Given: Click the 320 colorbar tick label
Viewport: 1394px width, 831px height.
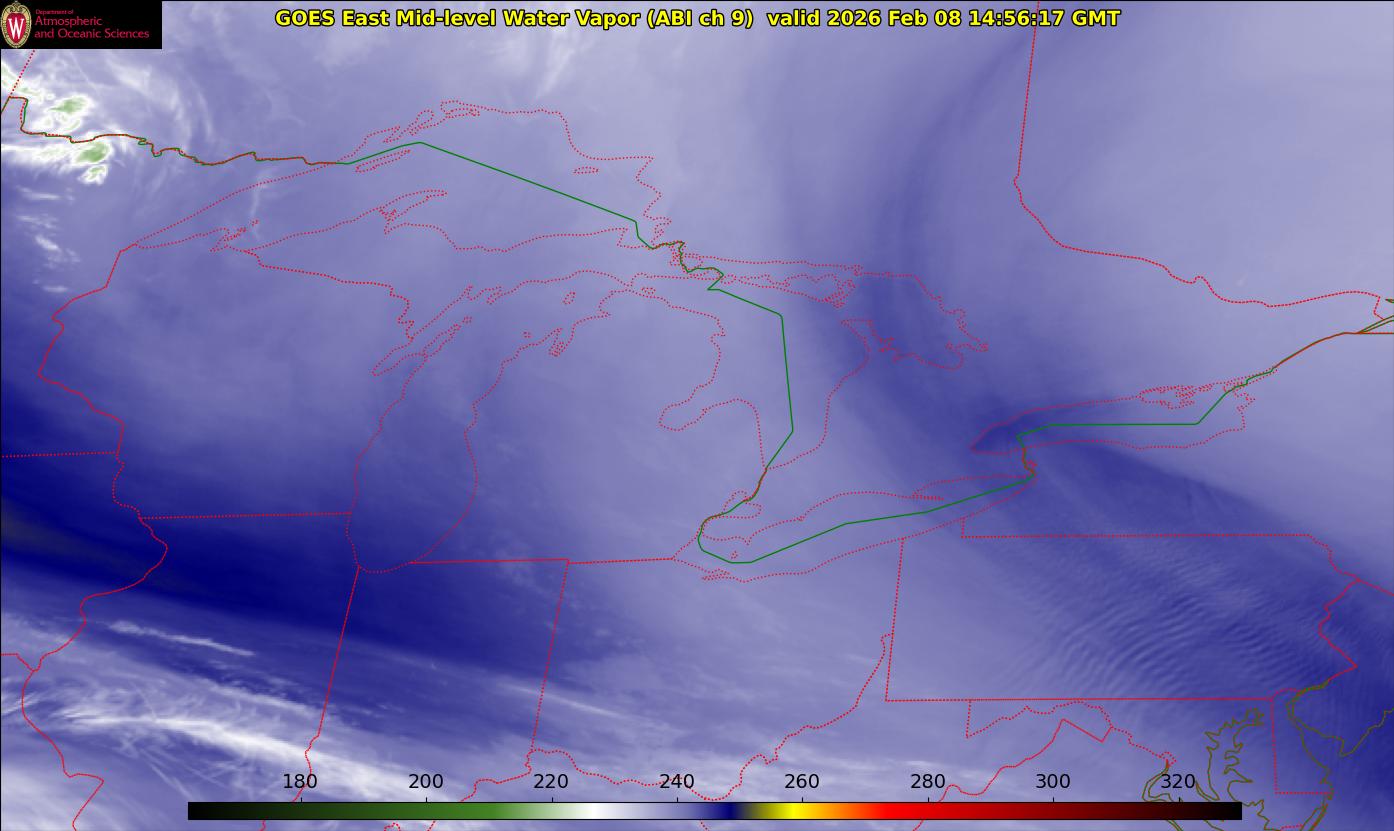Looking at the screenshot, I should pyautogui.click(x=1178, y=781).
